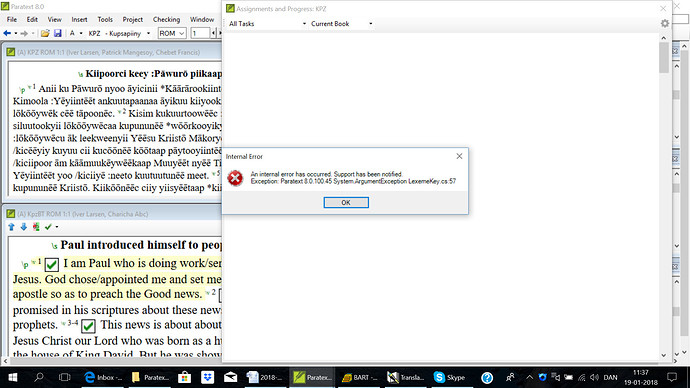Open the Insert menu
Image resolution: width=690 pixels, height=388 pixels.
click(79, 19)
